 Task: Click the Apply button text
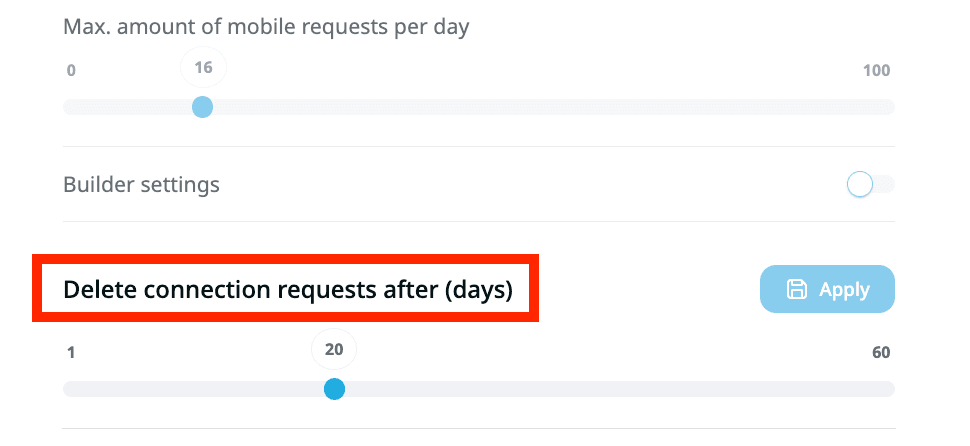pos(844,290)
